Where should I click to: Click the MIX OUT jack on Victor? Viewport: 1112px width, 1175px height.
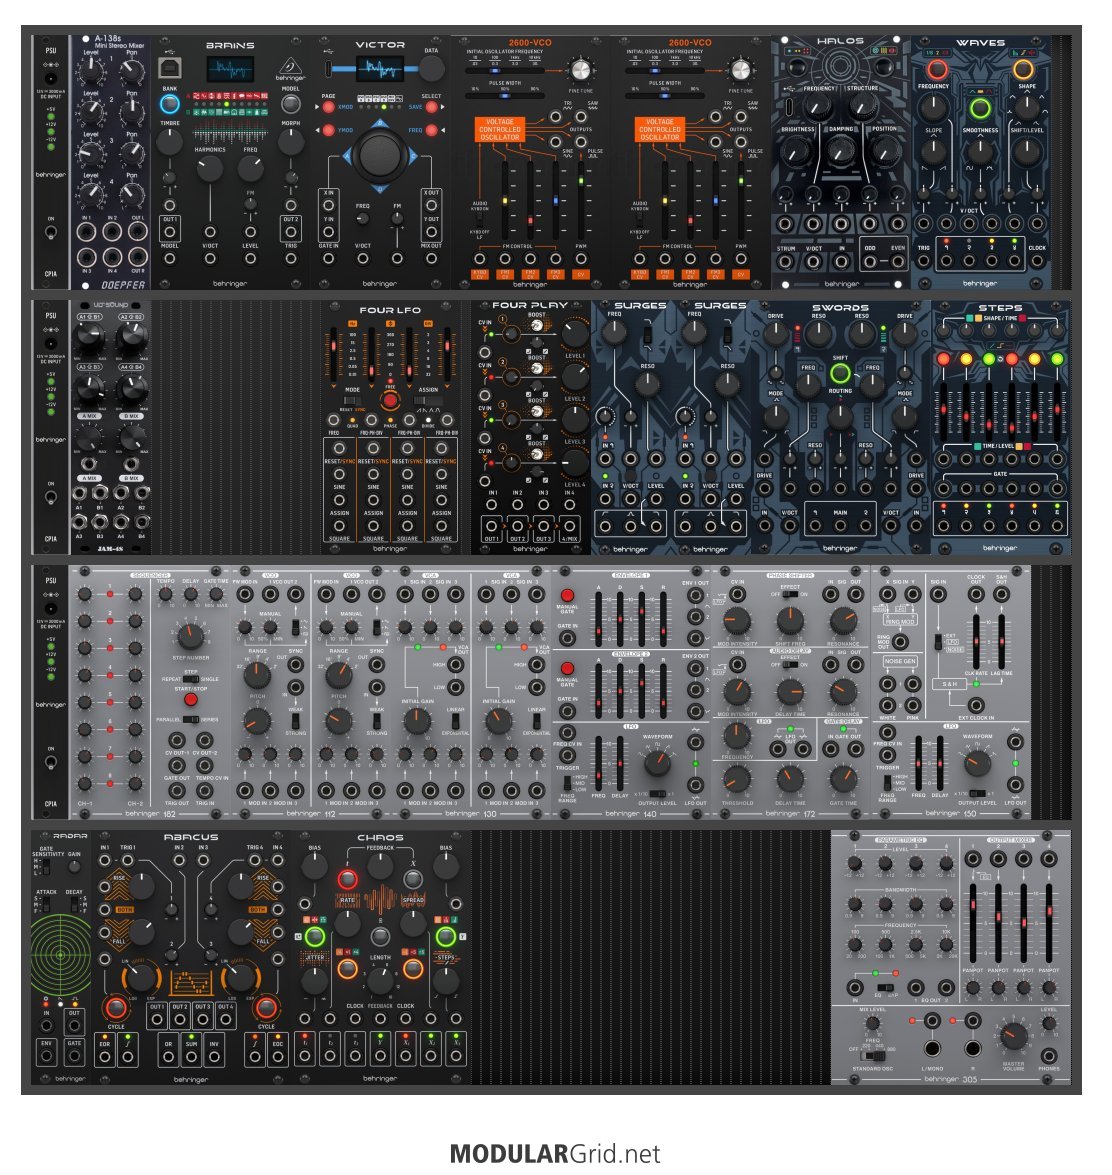point(432,259)
